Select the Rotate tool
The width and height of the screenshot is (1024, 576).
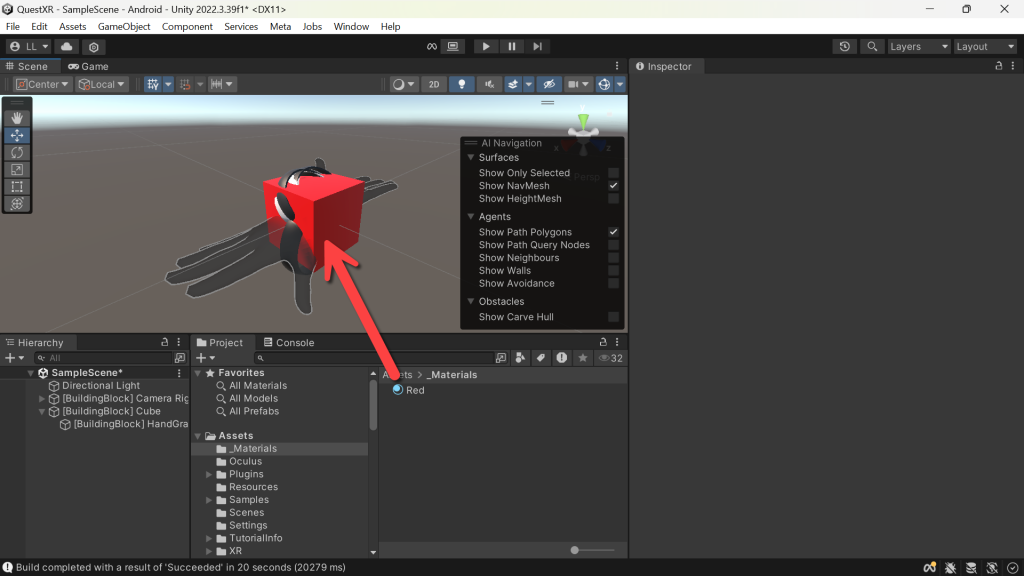(x=17, y=152)
